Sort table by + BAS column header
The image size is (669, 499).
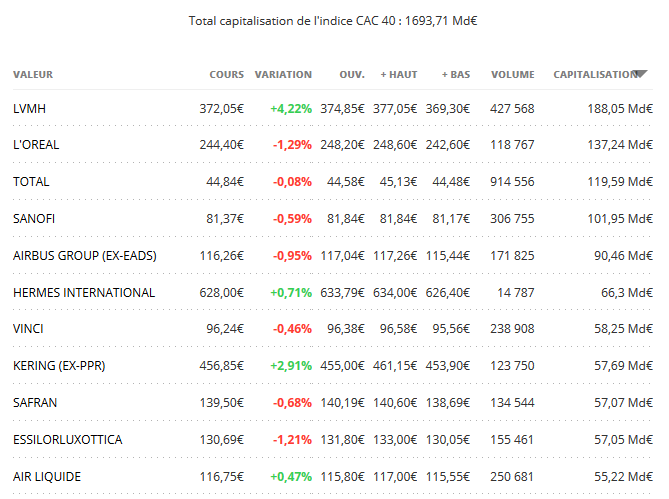456,75
